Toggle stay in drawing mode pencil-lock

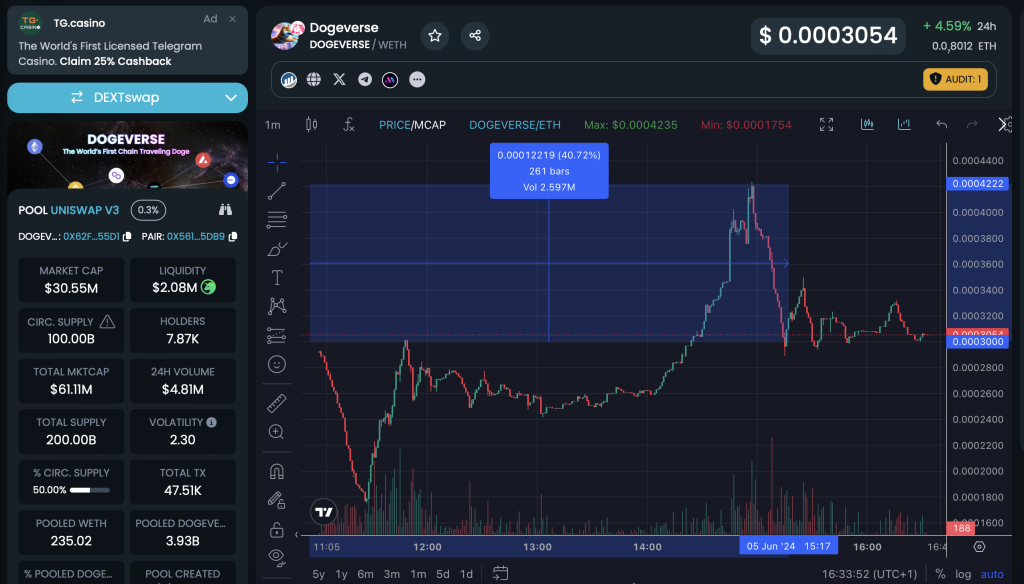277,500
